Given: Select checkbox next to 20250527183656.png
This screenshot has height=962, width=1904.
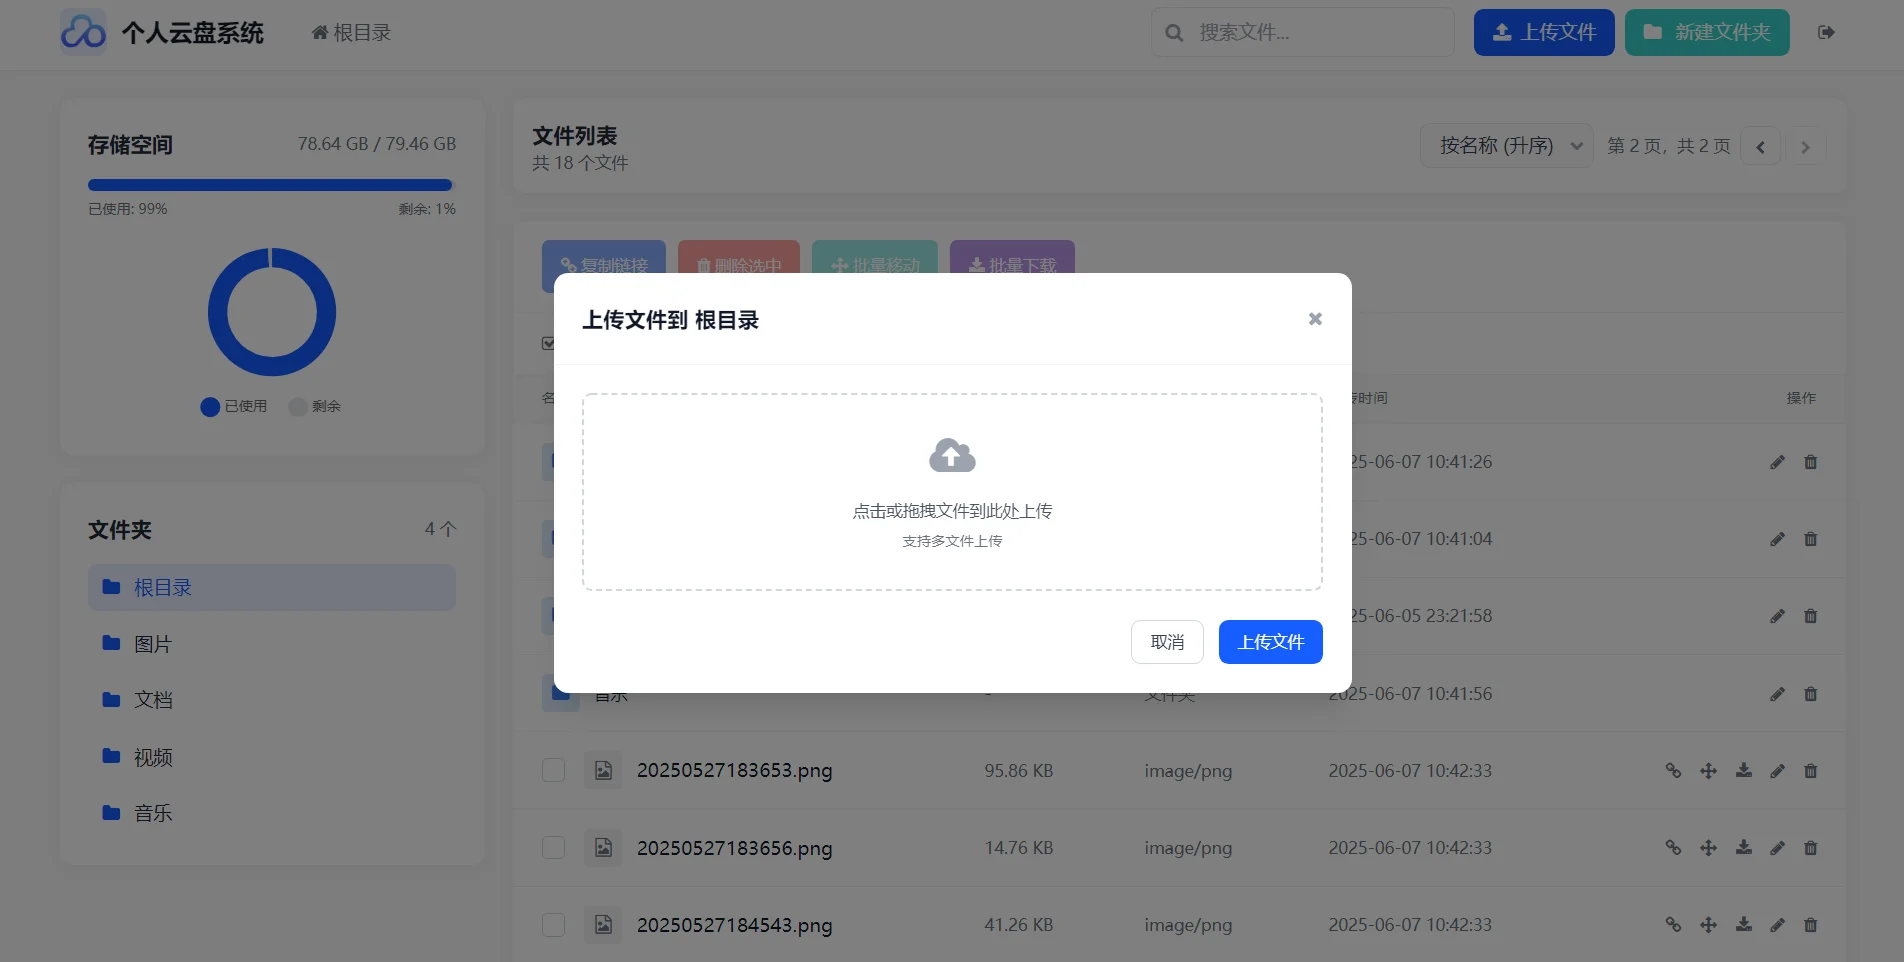Looking at the screenshot, I should tap(553, 847).
